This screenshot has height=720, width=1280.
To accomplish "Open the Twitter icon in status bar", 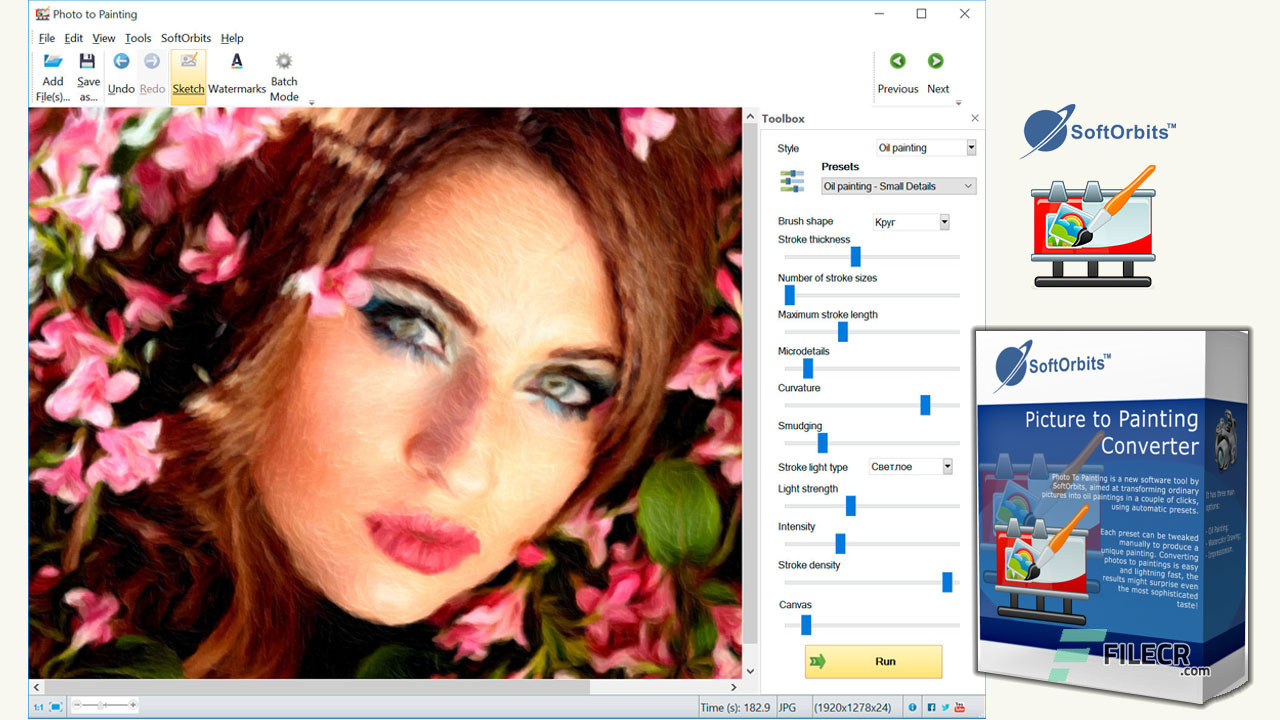I will (945, 708).
